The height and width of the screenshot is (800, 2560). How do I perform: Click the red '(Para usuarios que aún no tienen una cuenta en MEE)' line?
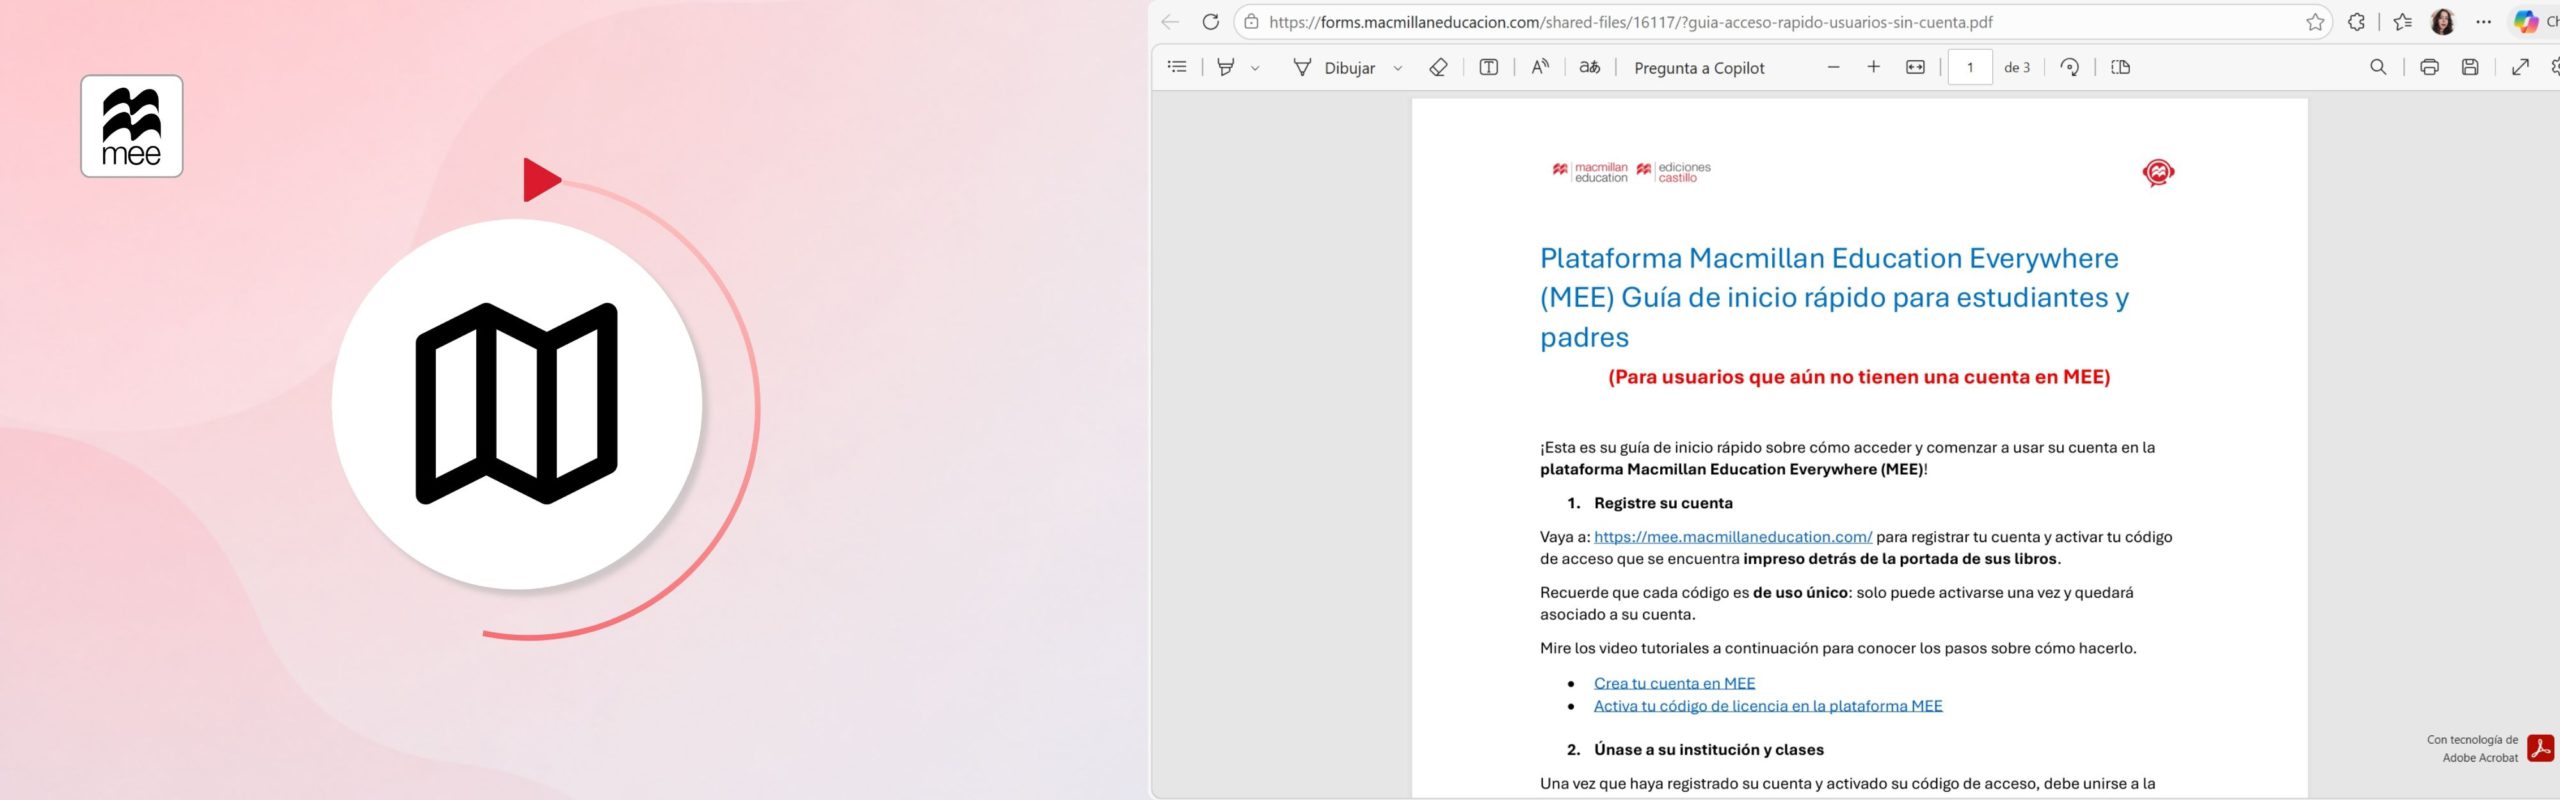click(1859, 377)
